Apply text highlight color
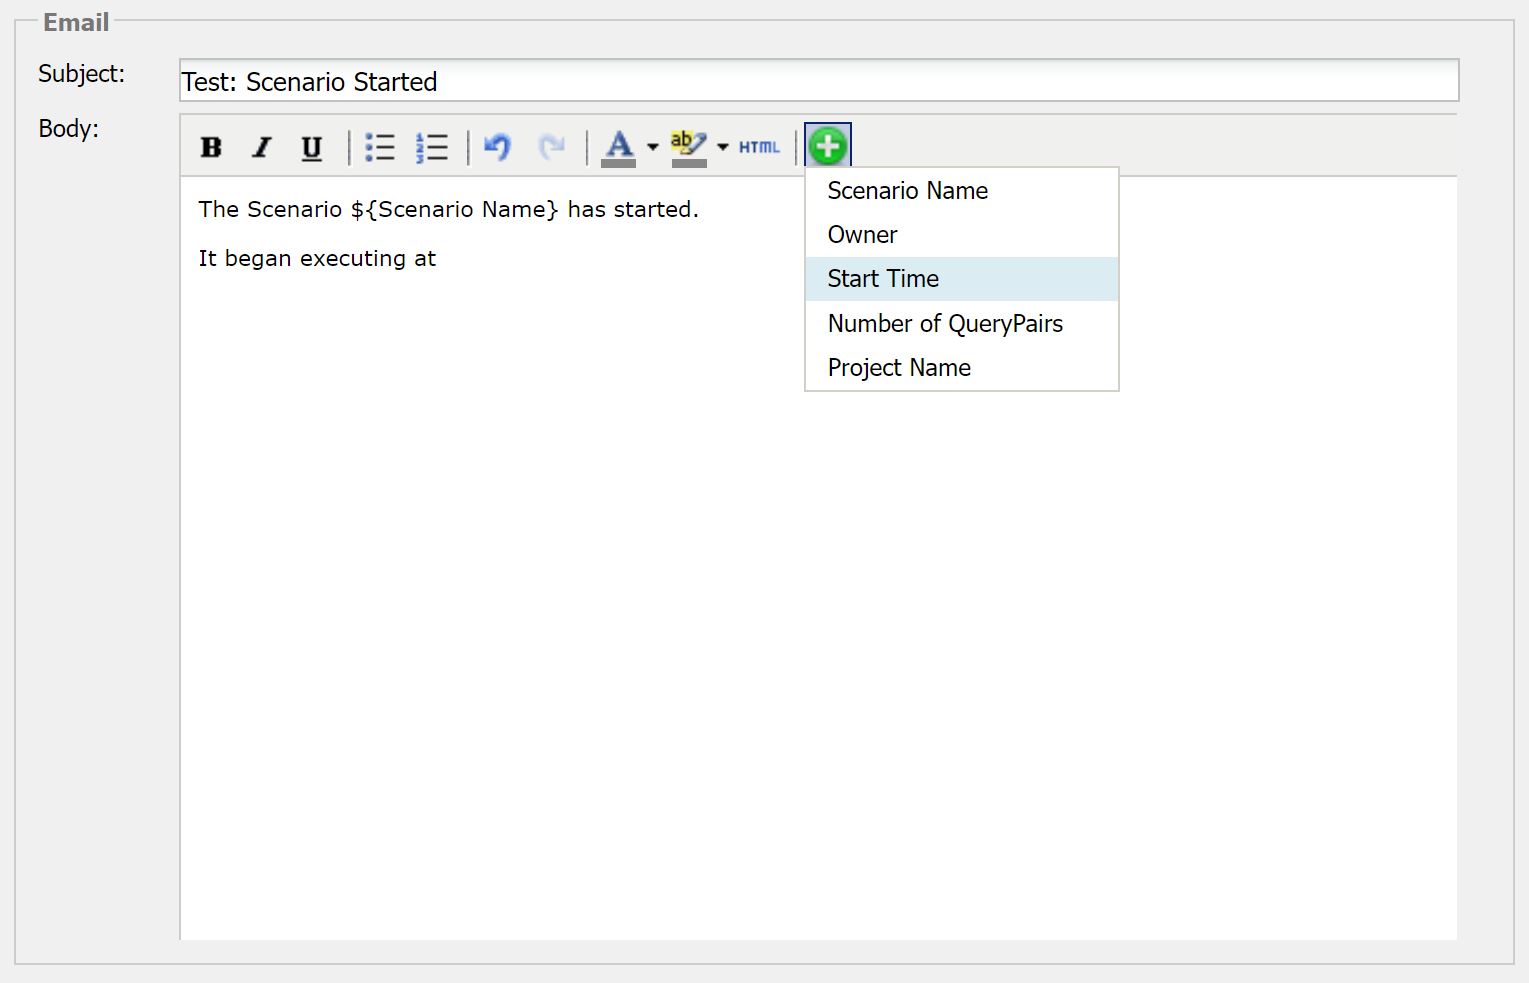 click(x=689, y=147)
